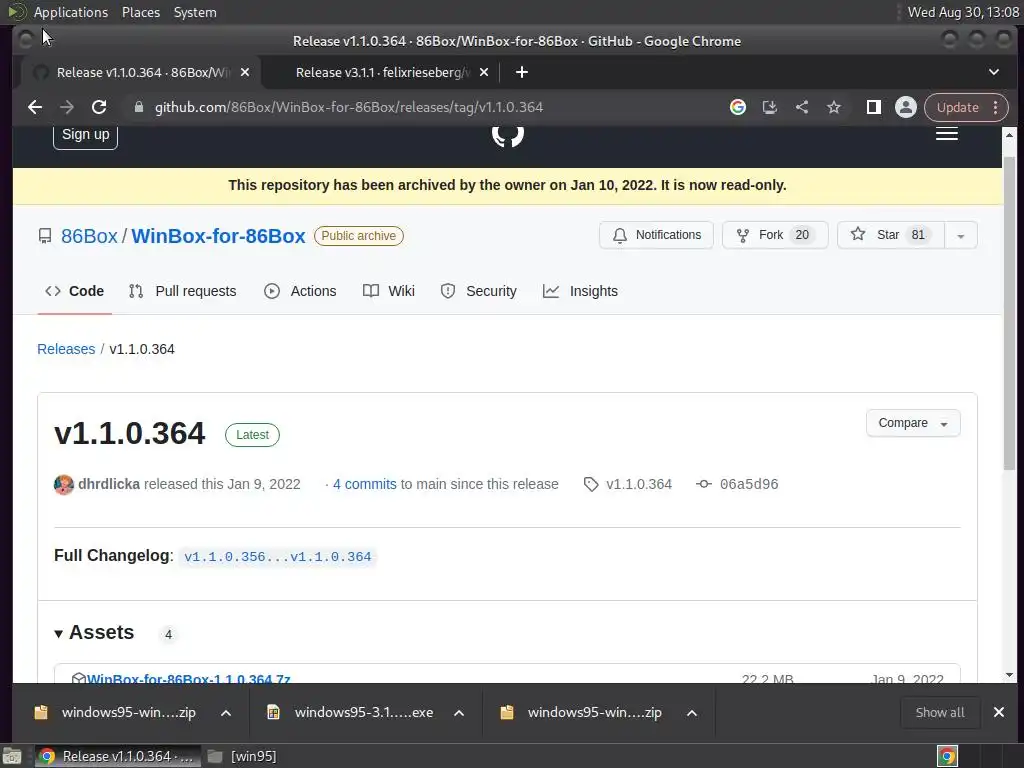This screenshot has height=768, width=1024.
Task: Open first windows95-win zip download
Action: click(116, 712)
